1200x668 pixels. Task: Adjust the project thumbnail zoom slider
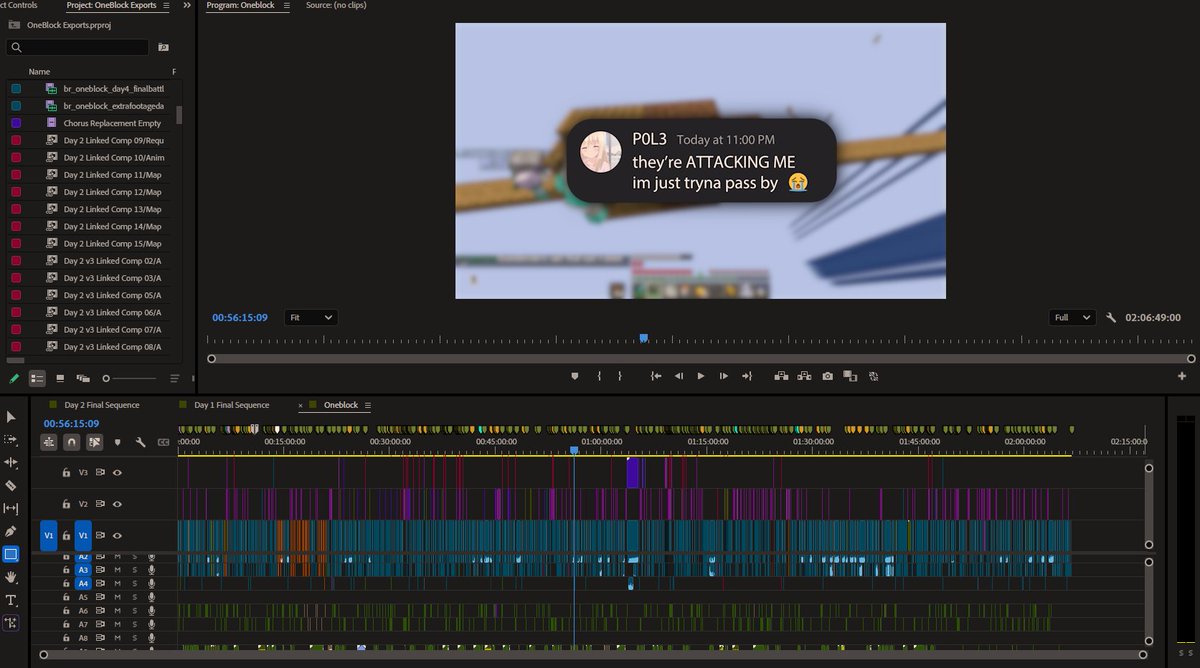pyautogui.click(x=106, y=378)
